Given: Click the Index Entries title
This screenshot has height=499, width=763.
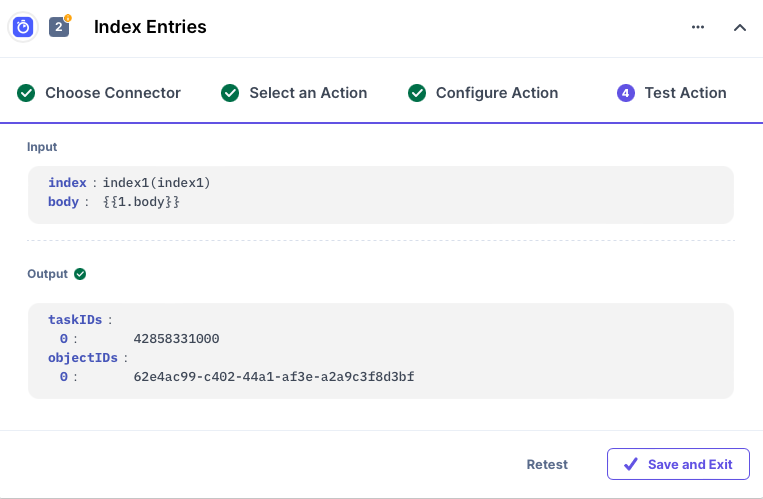Looking at the screenshot, I should pyautogui.click(x=150, y=27).
